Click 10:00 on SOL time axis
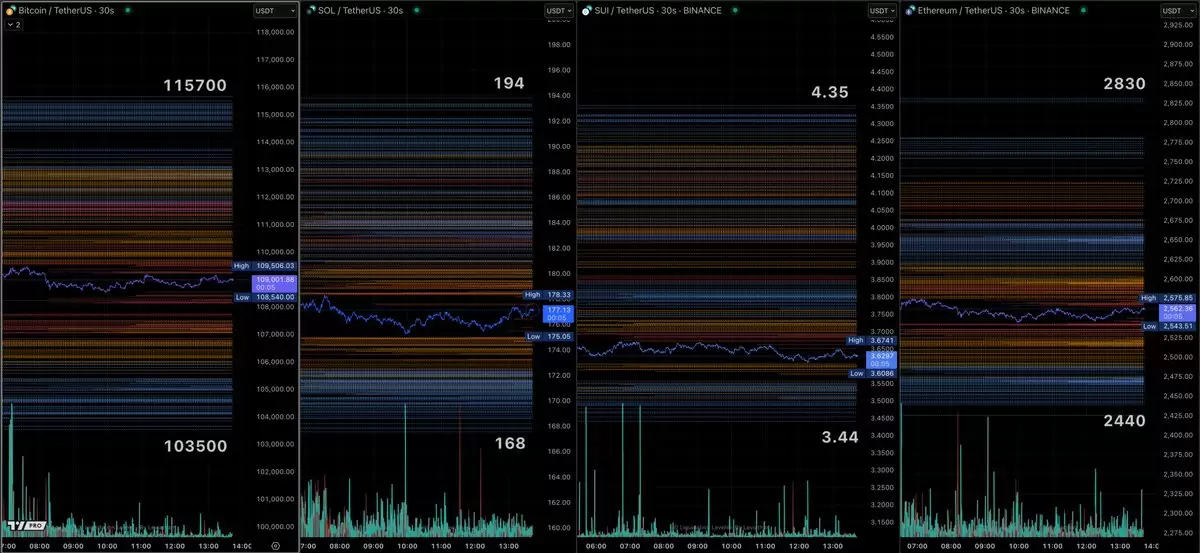Image resolution: width=1200 pixels, height=553 pixels. [406, 546]
